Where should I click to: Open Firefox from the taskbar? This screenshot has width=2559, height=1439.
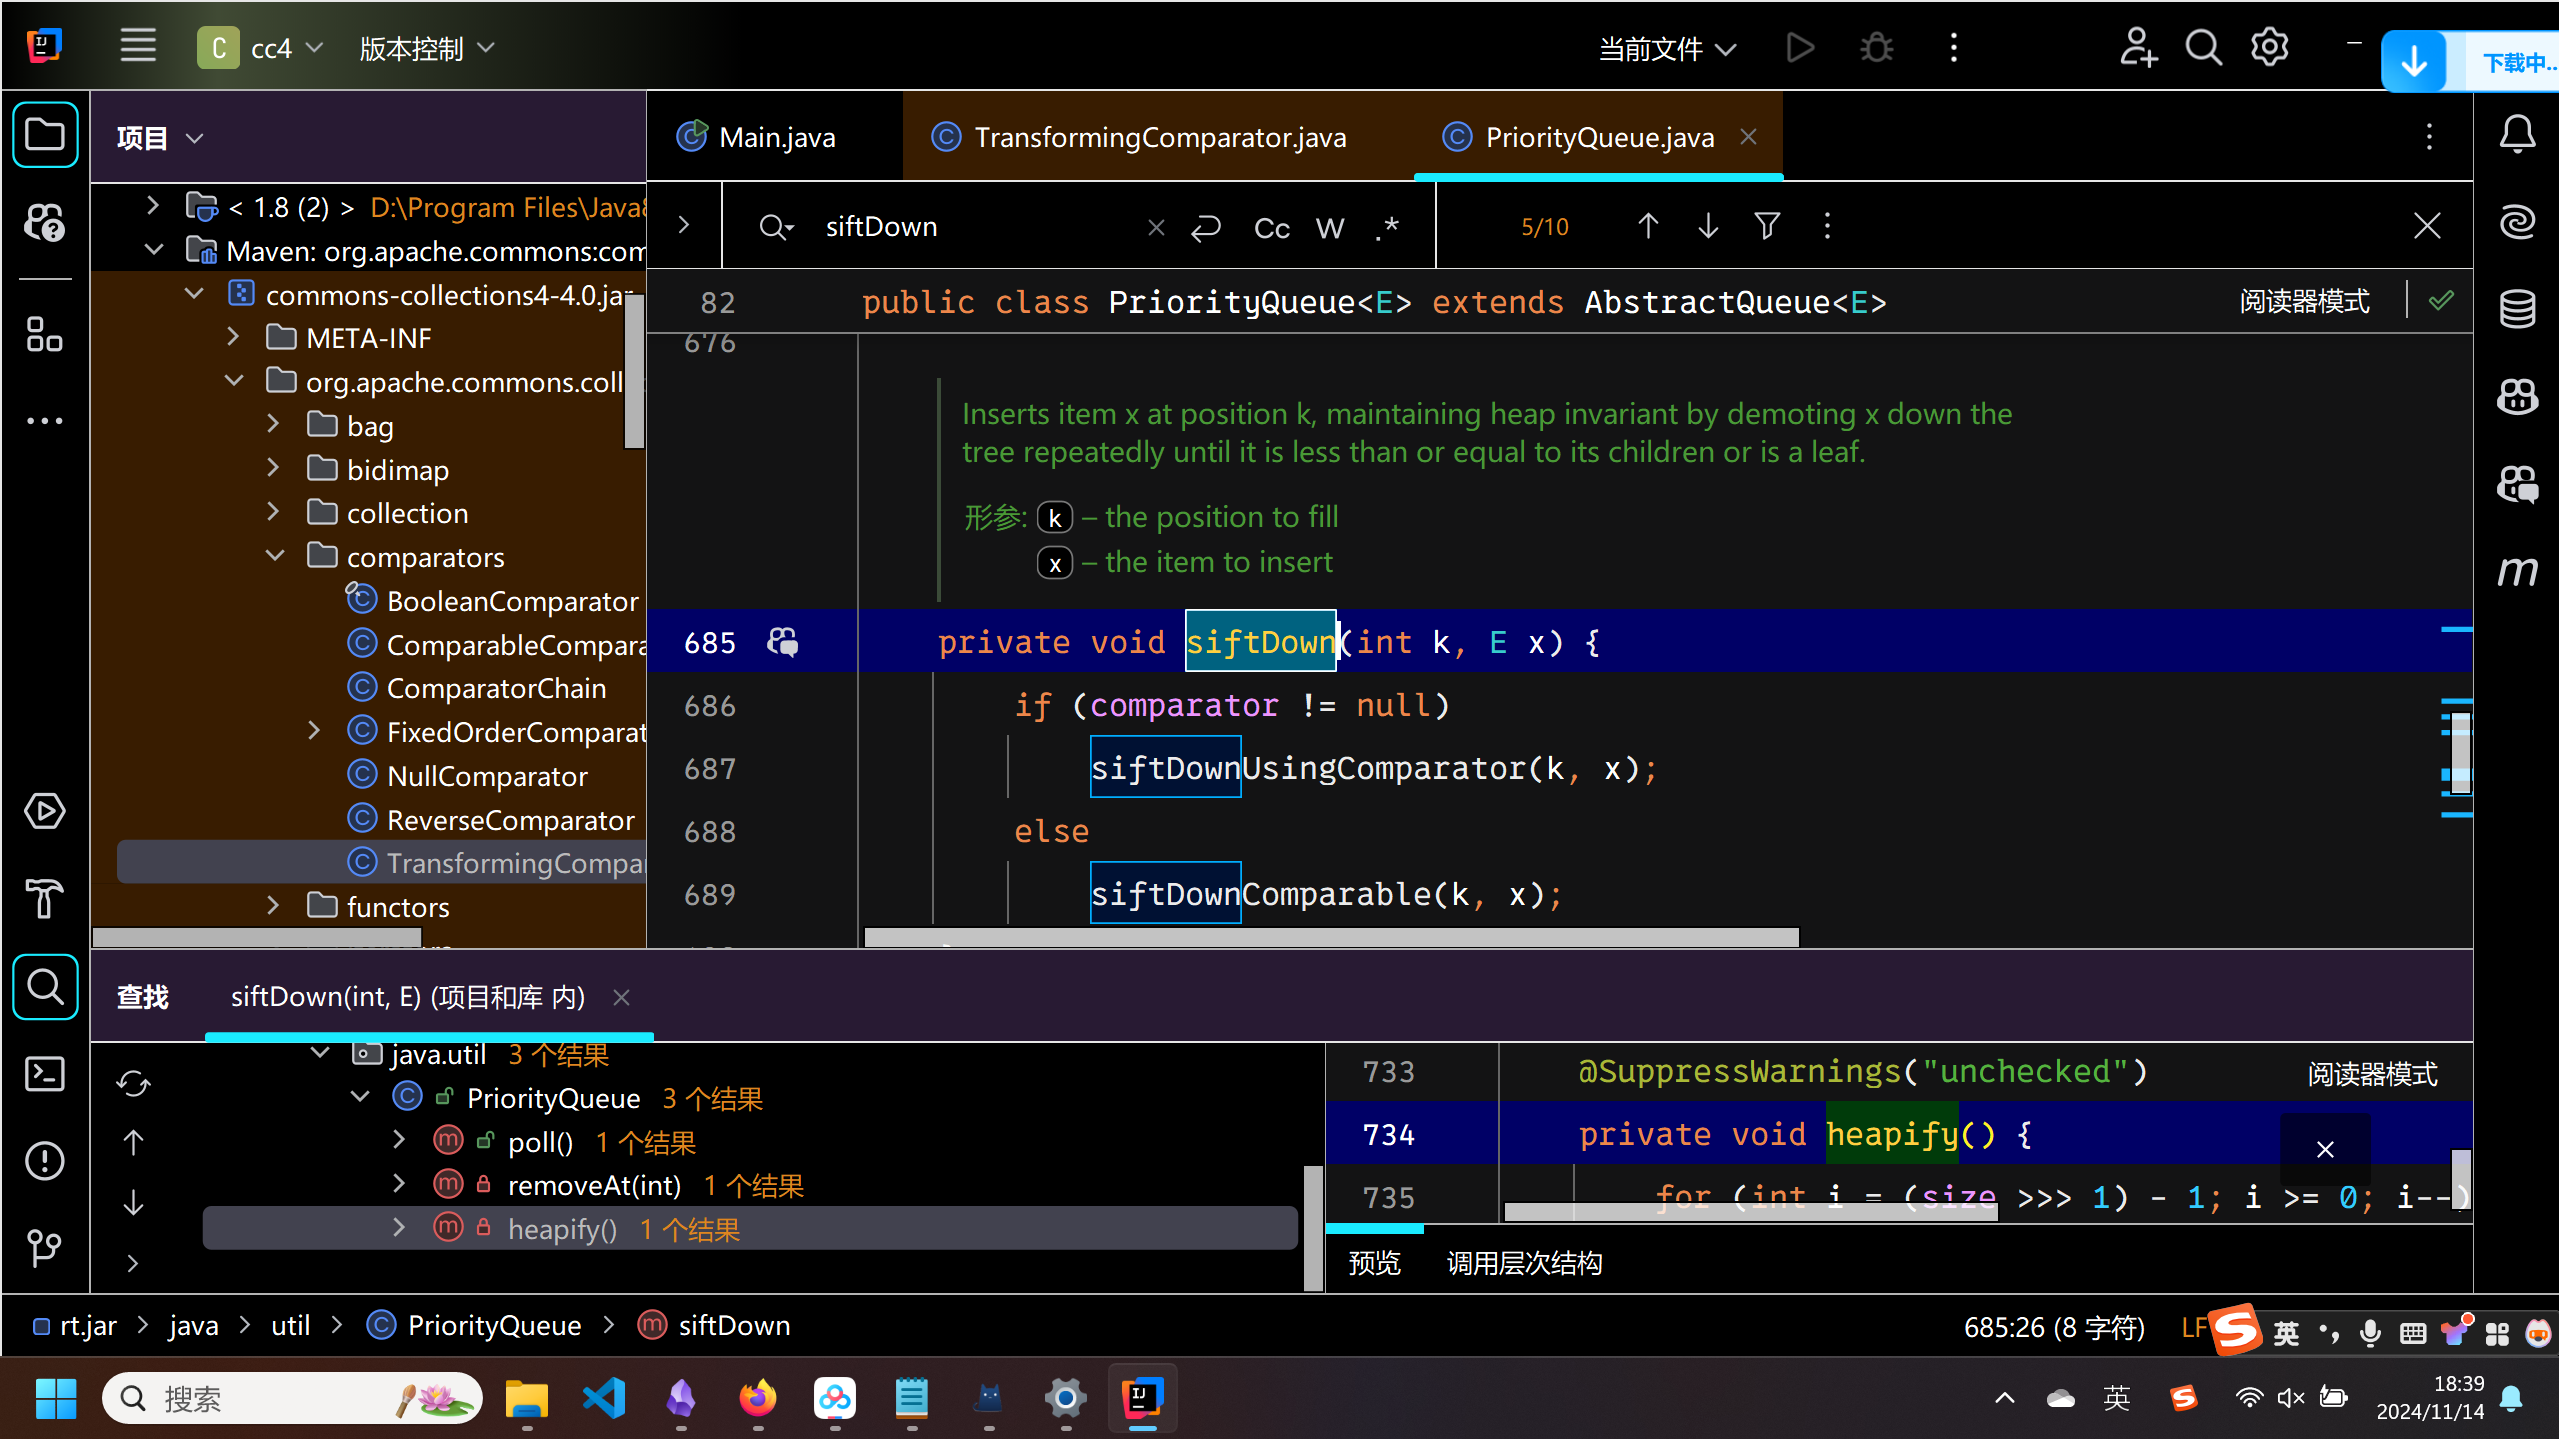(x=757, y=1398)
